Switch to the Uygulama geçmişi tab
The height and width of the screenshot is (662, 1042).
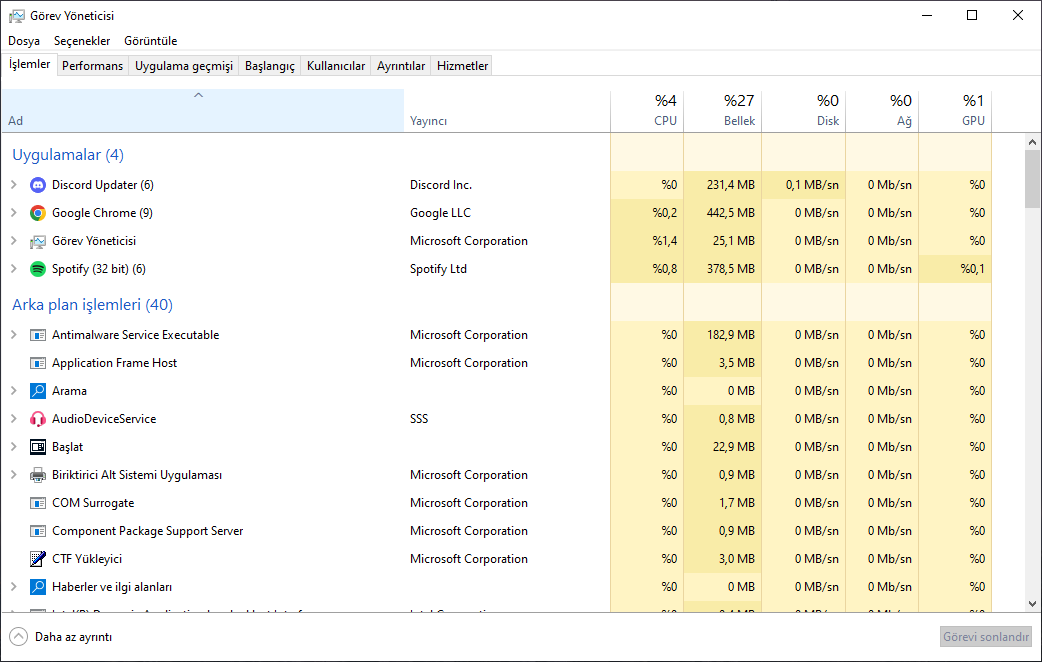[184, 66]
